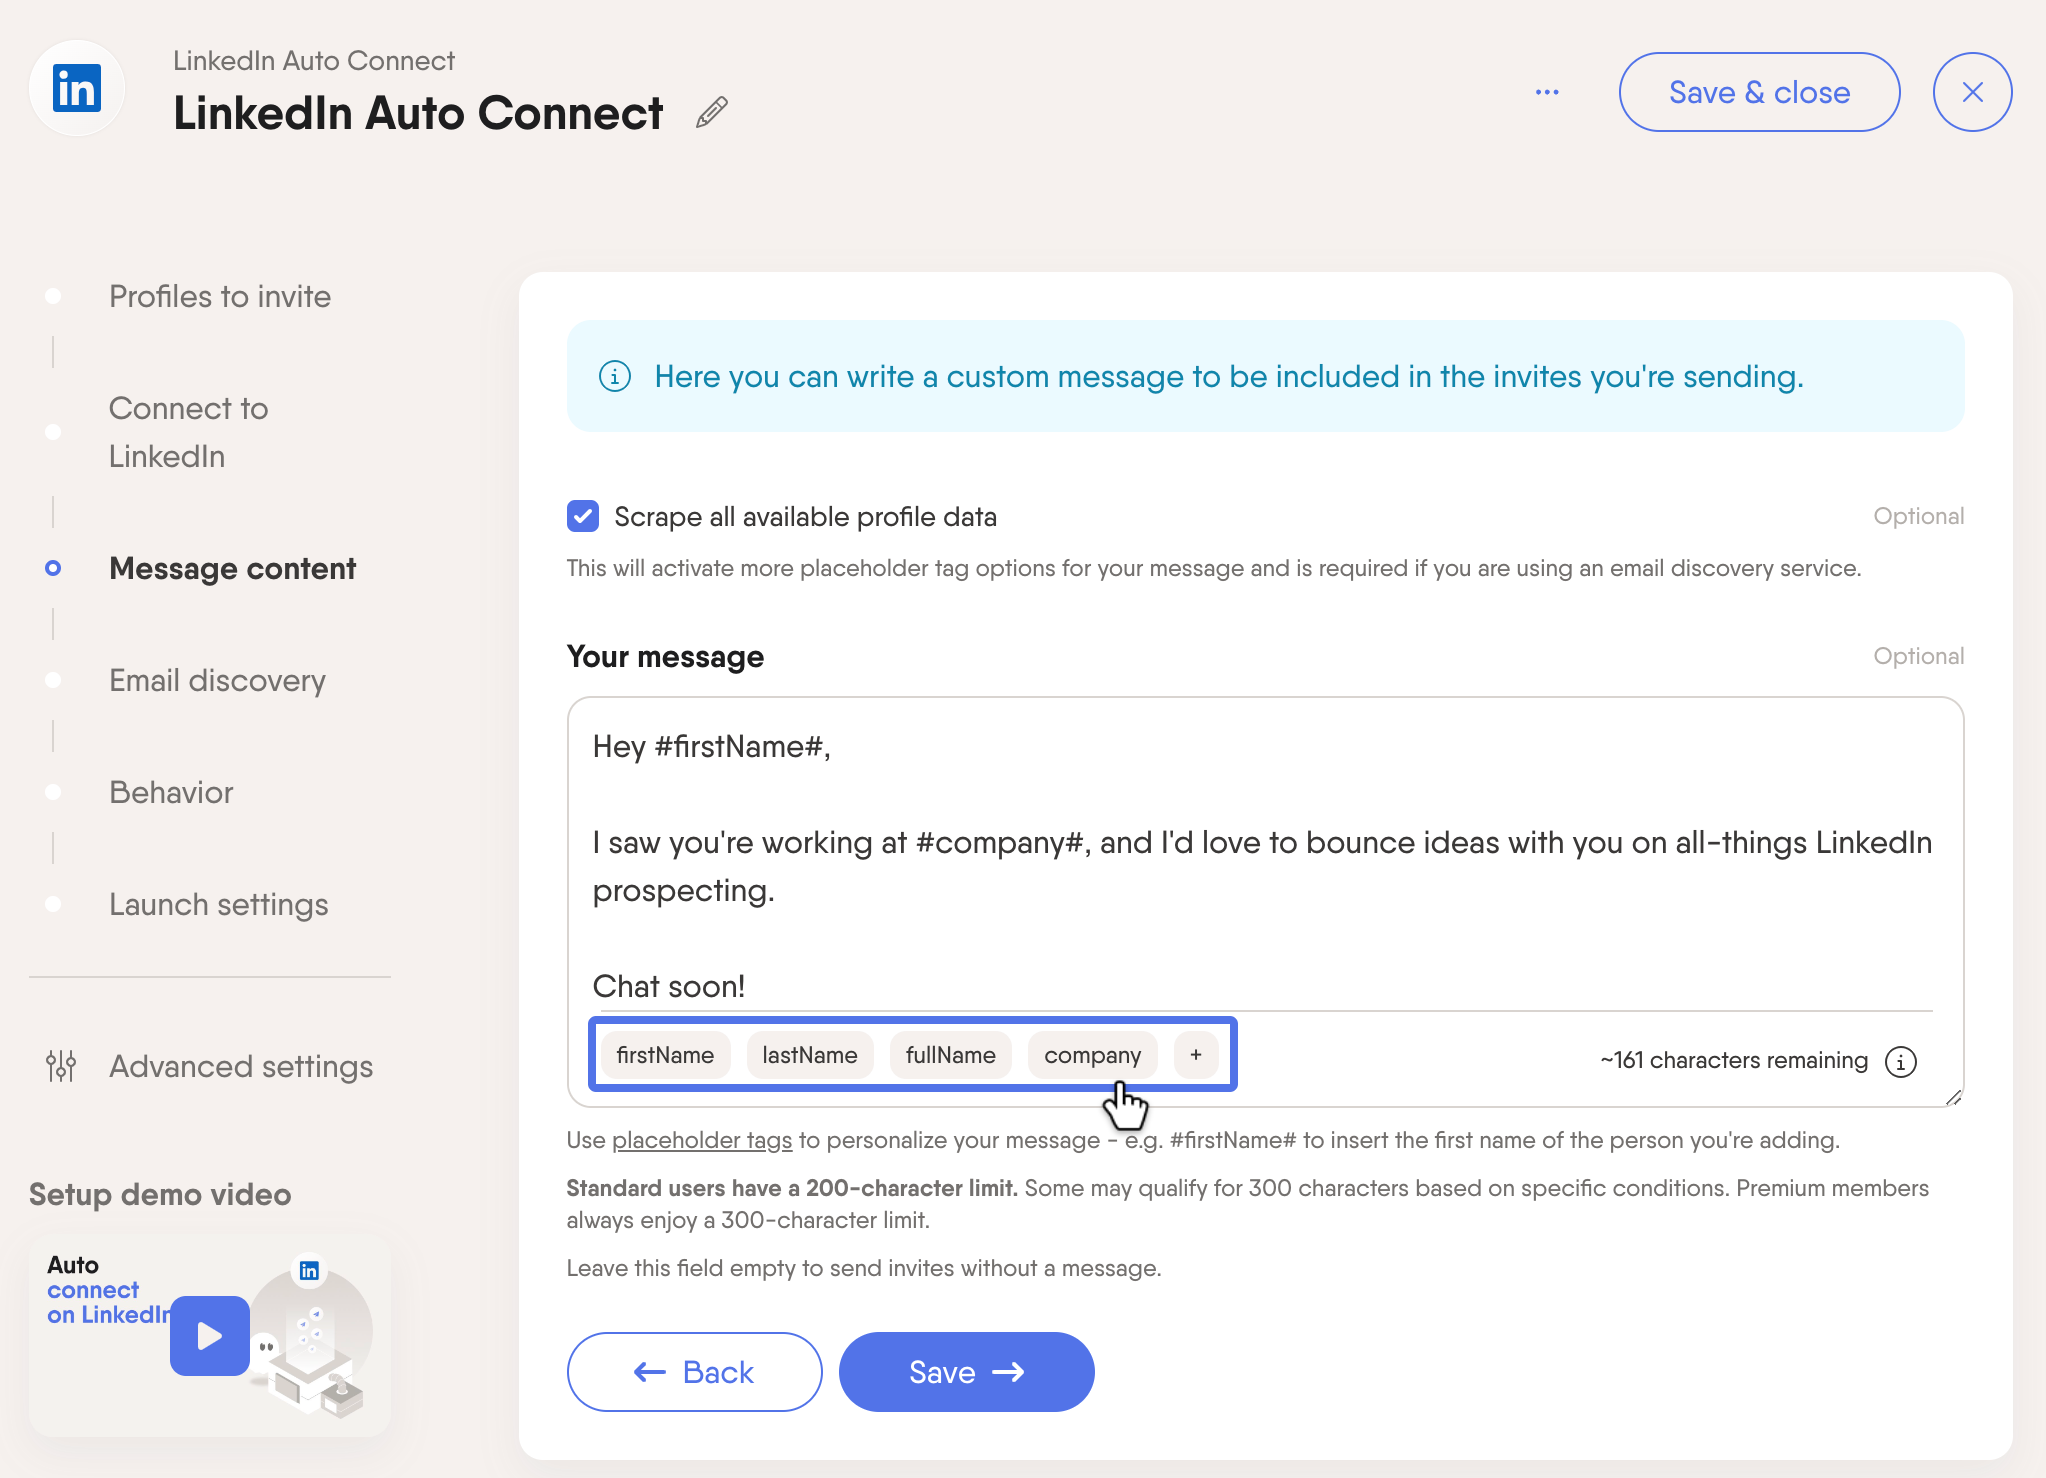Uncheck Scrape all available profile data
Viewport: 2046px width, 1478px height.
pyautogui.click(x=583, y=516)
